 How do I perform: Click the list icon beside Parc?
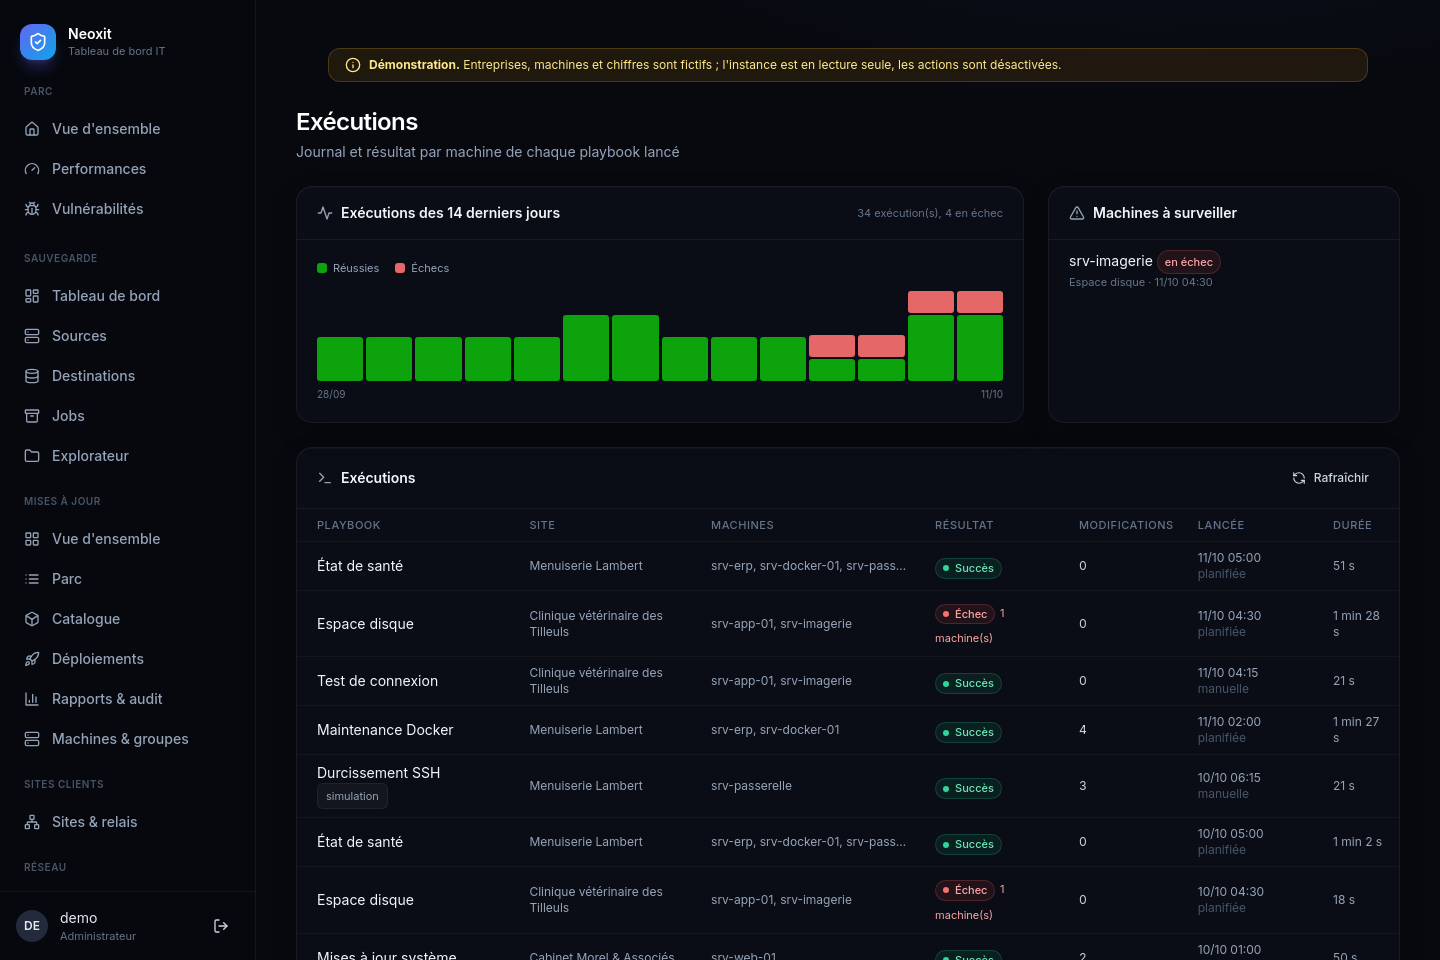[32, 579]
